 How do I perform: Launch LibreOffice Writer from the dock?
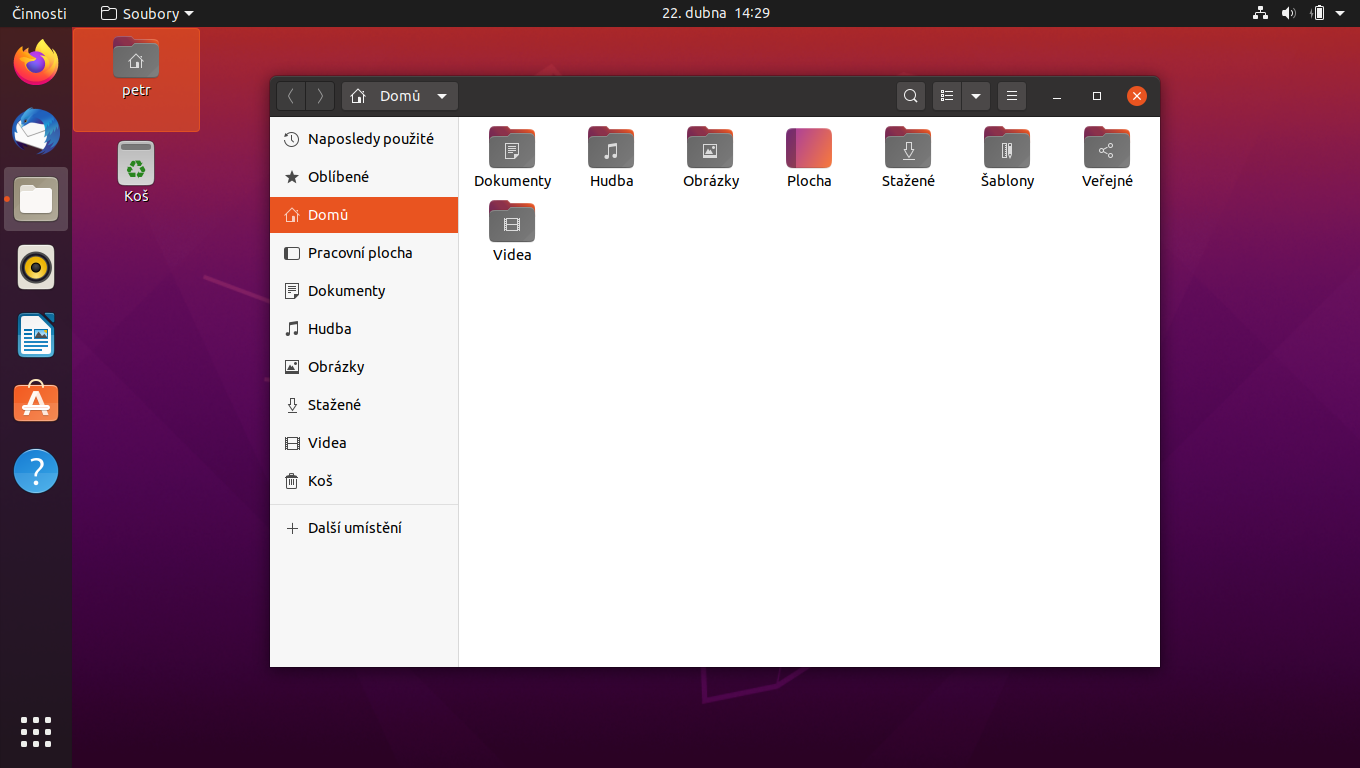pos(36,335)
